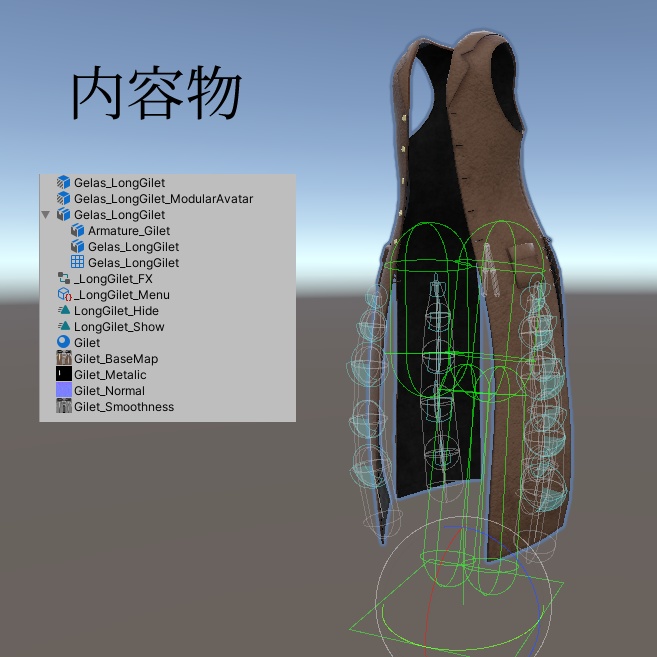Select the Gelas_LongGilet child item below Armature_Gilet
657x657 pixels.
coord(134,247)
